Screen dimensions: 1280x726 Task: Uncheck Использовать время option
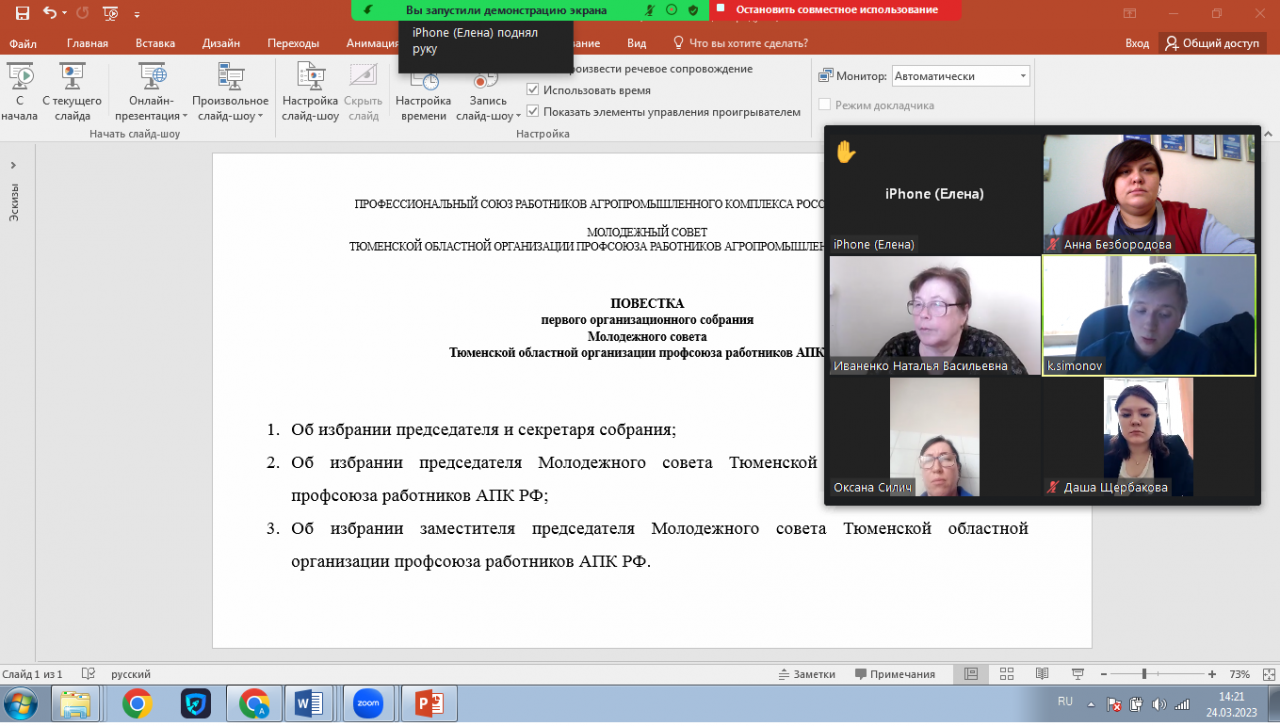533,90
